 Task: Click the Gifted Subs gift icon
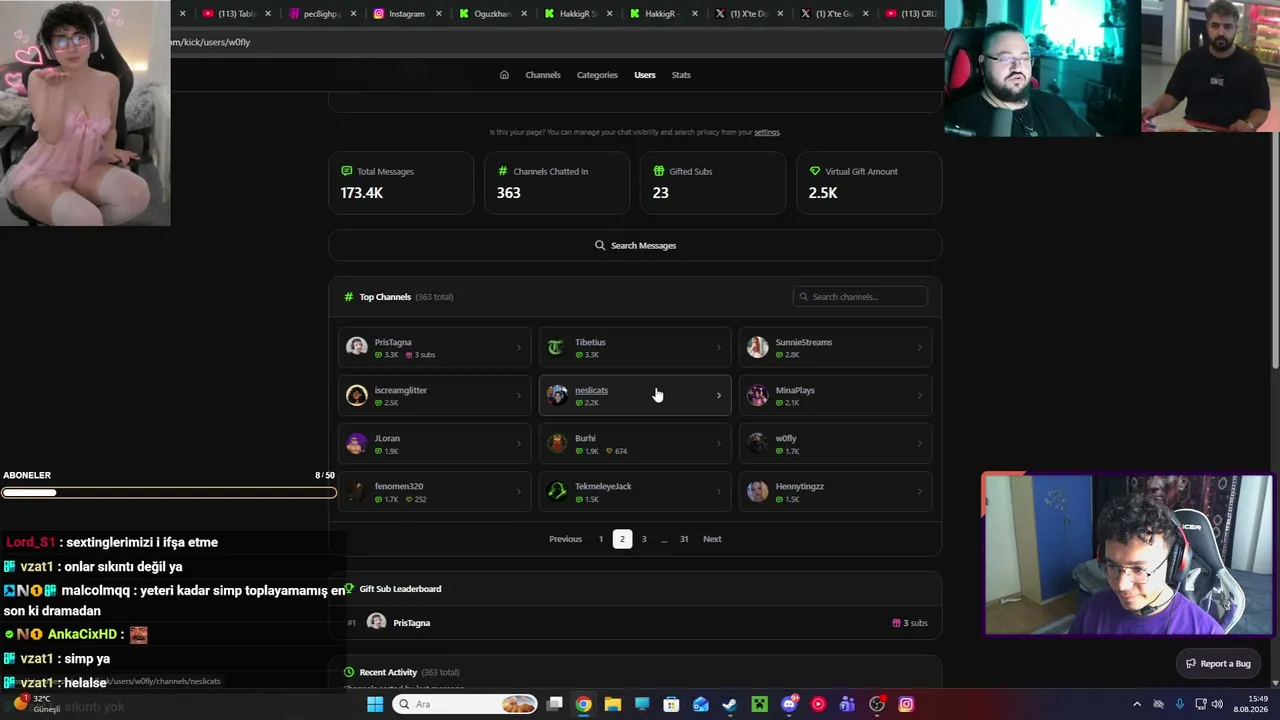click(658, 171)
